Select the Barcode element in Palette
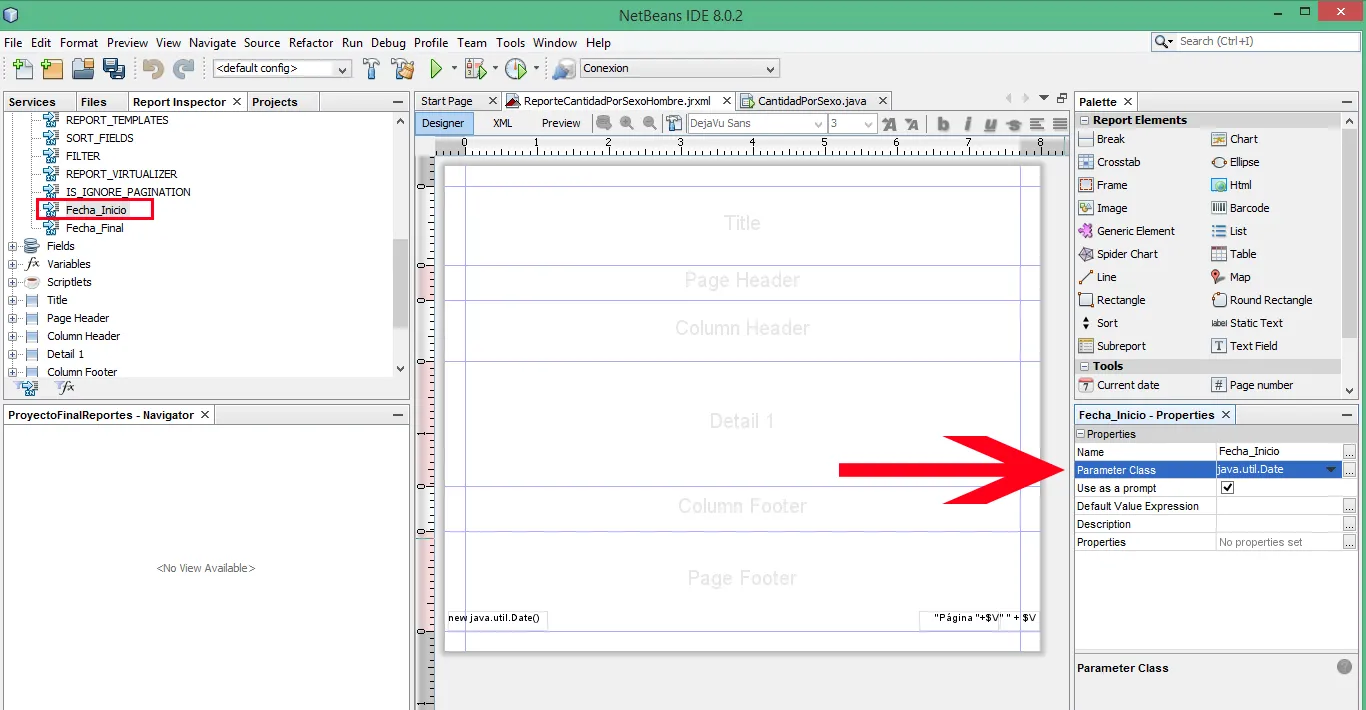Screen dimensions: 1366x710 [x=1249, y=208]
